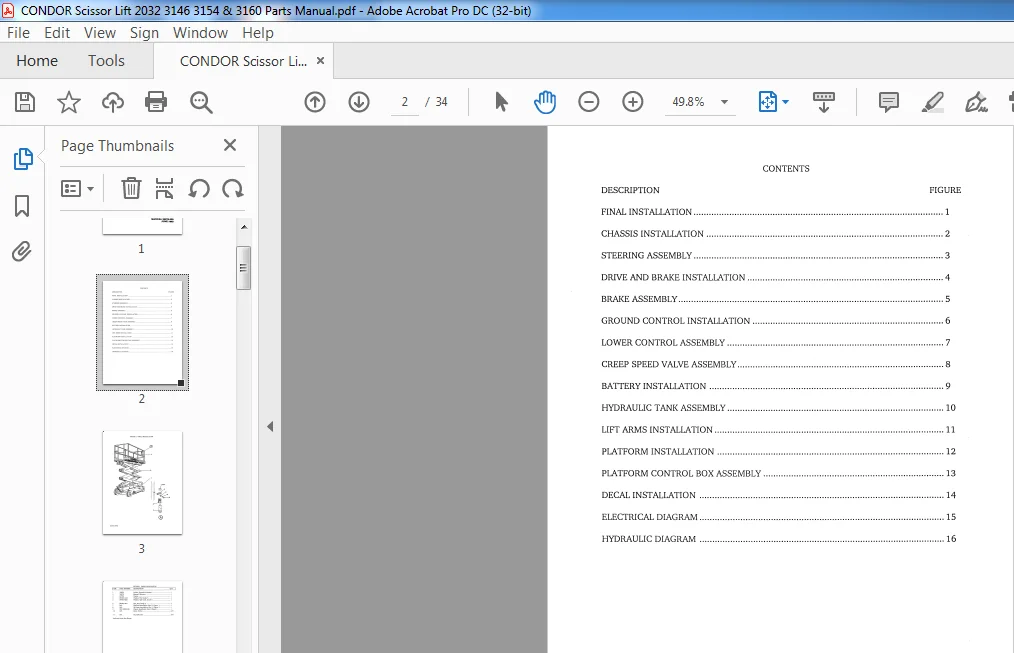Screen dimensions: 1014x653
Task: Click the BRAKE ASSEMBLY contents entry
Action: [775, 299]
